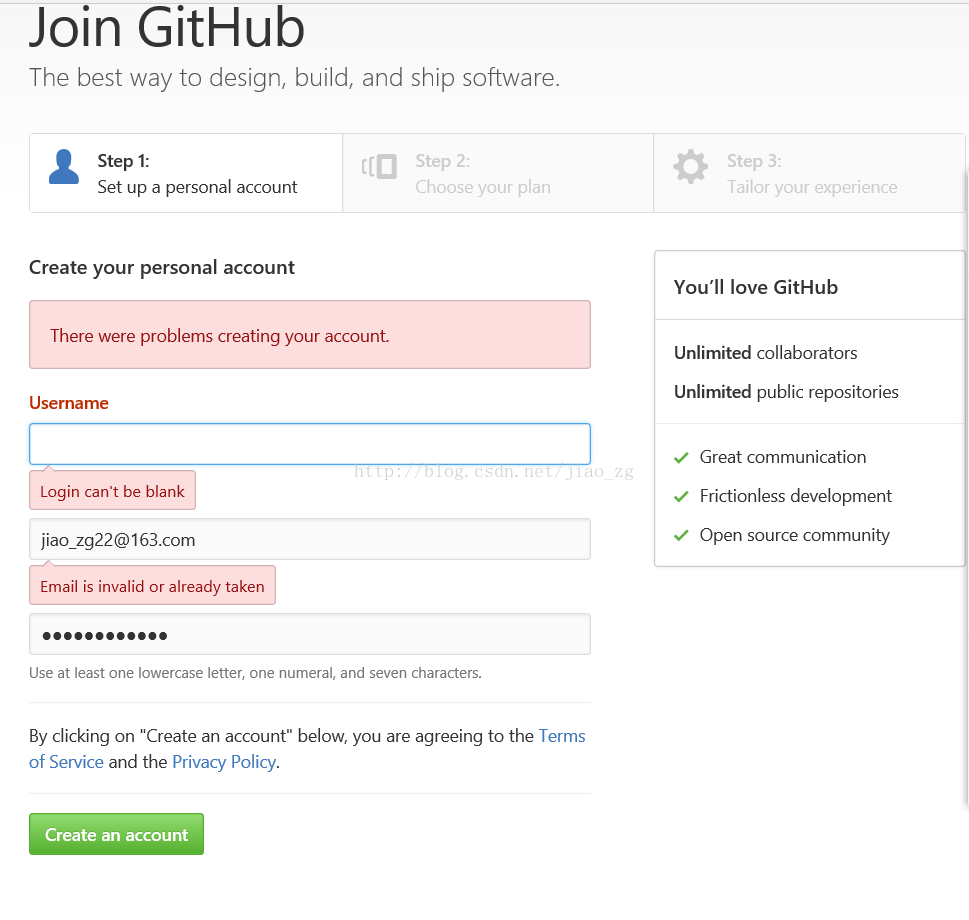
Task: Click the 'Unlimited public repositories' text
Action: point(786,392)
